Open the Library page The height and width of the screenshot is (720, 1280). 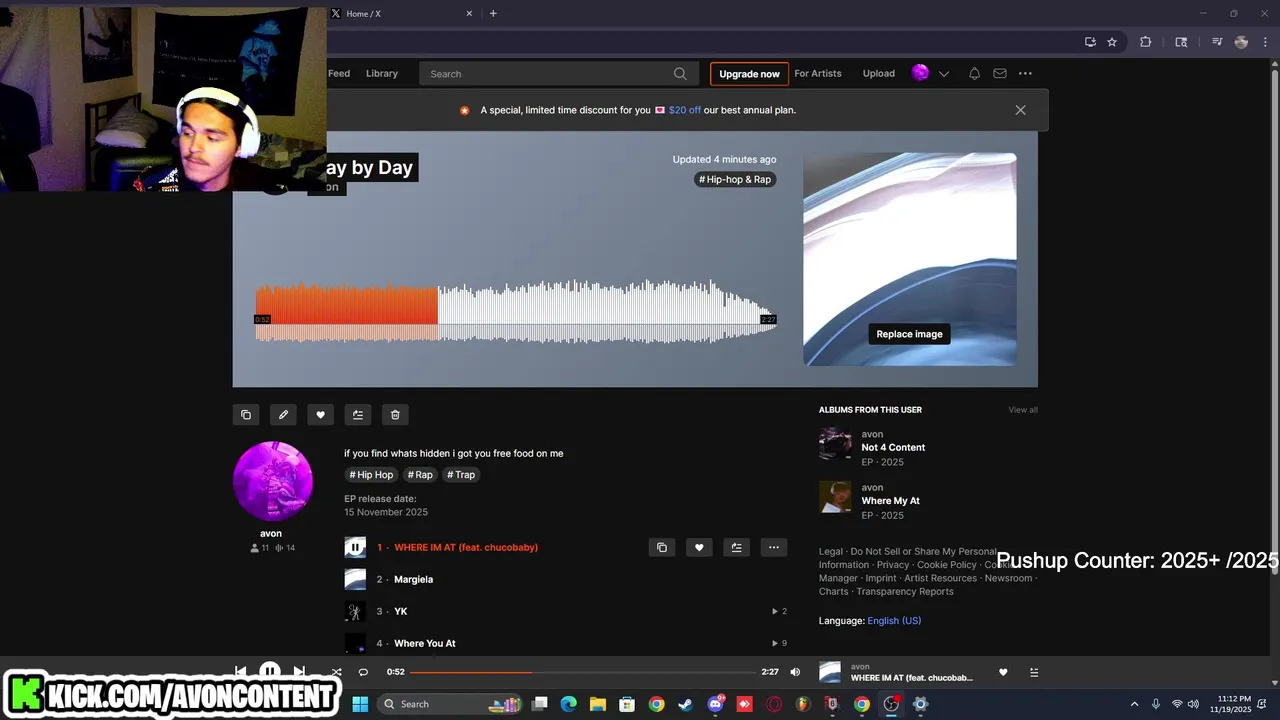[x=382, y=73]
